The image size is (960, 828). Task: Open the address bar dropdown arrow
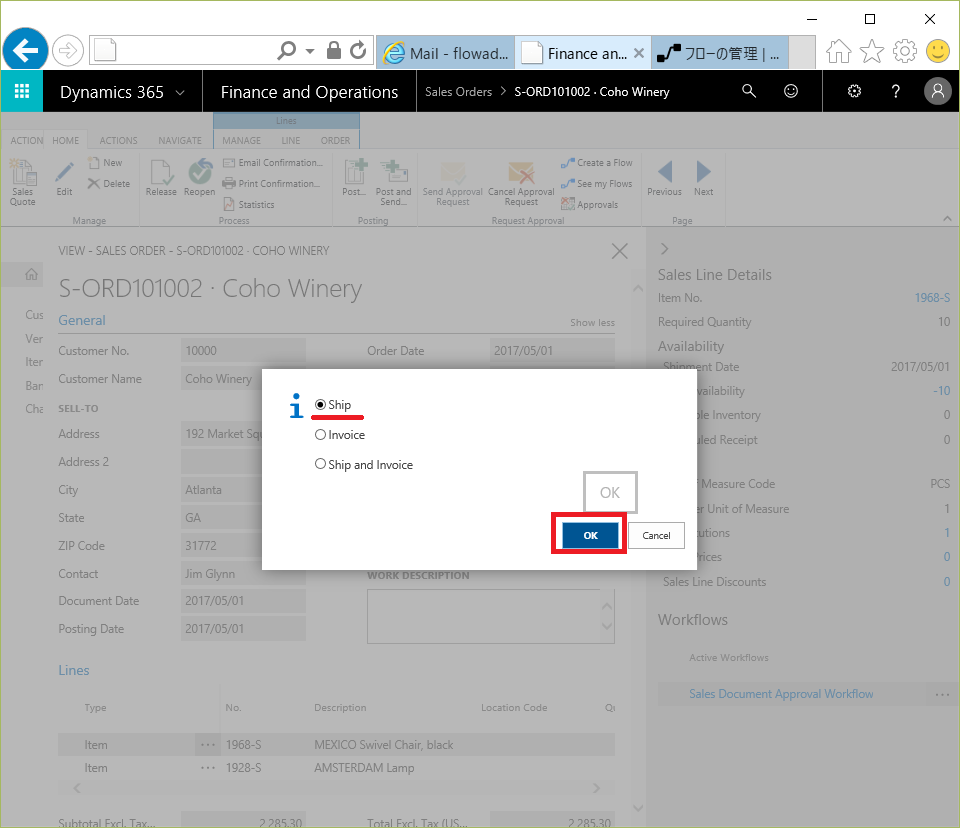(x=310, y=51)
